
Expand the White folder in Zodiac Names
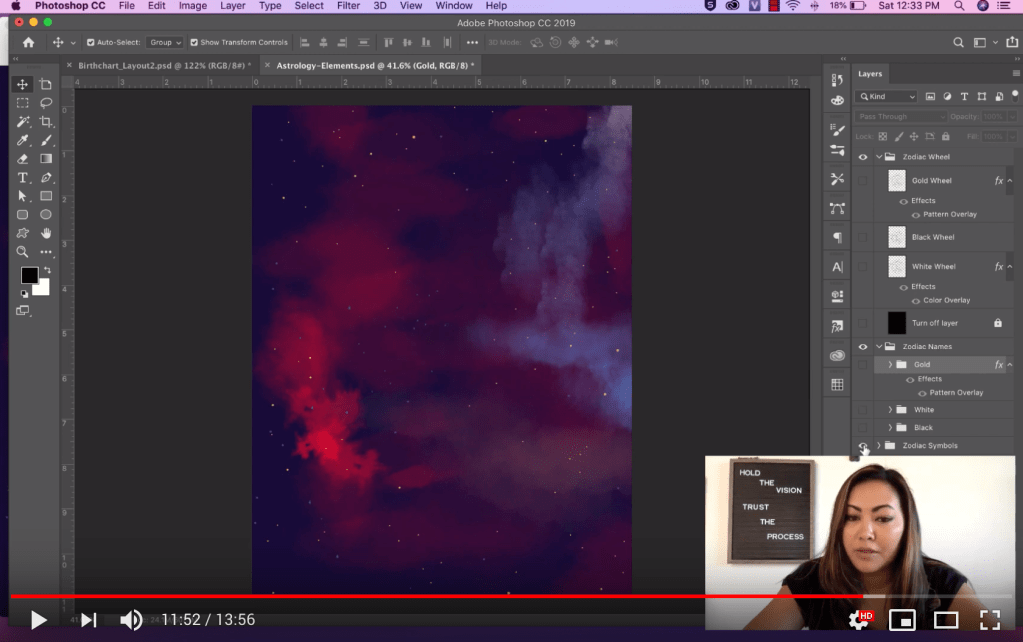890,410
